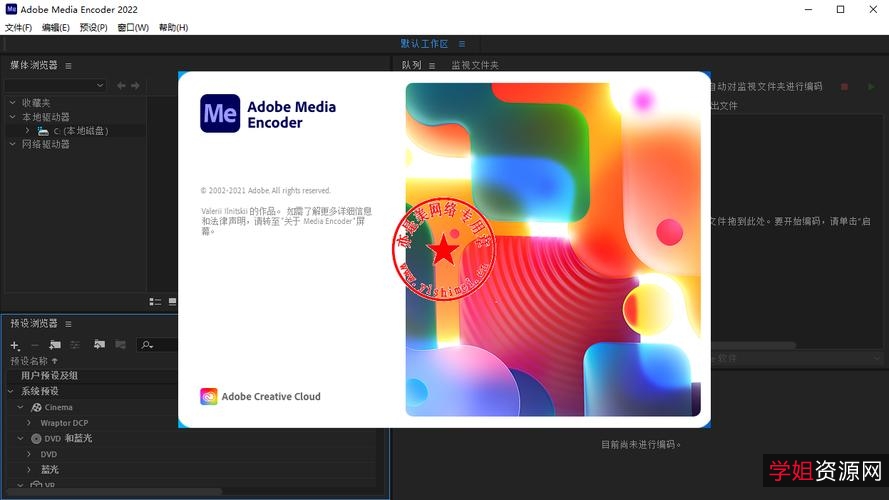Image resolution: width=889 pixels, height=500 pixels.
Task: Collapse the Cinema preset group
Action: [20, 407]
